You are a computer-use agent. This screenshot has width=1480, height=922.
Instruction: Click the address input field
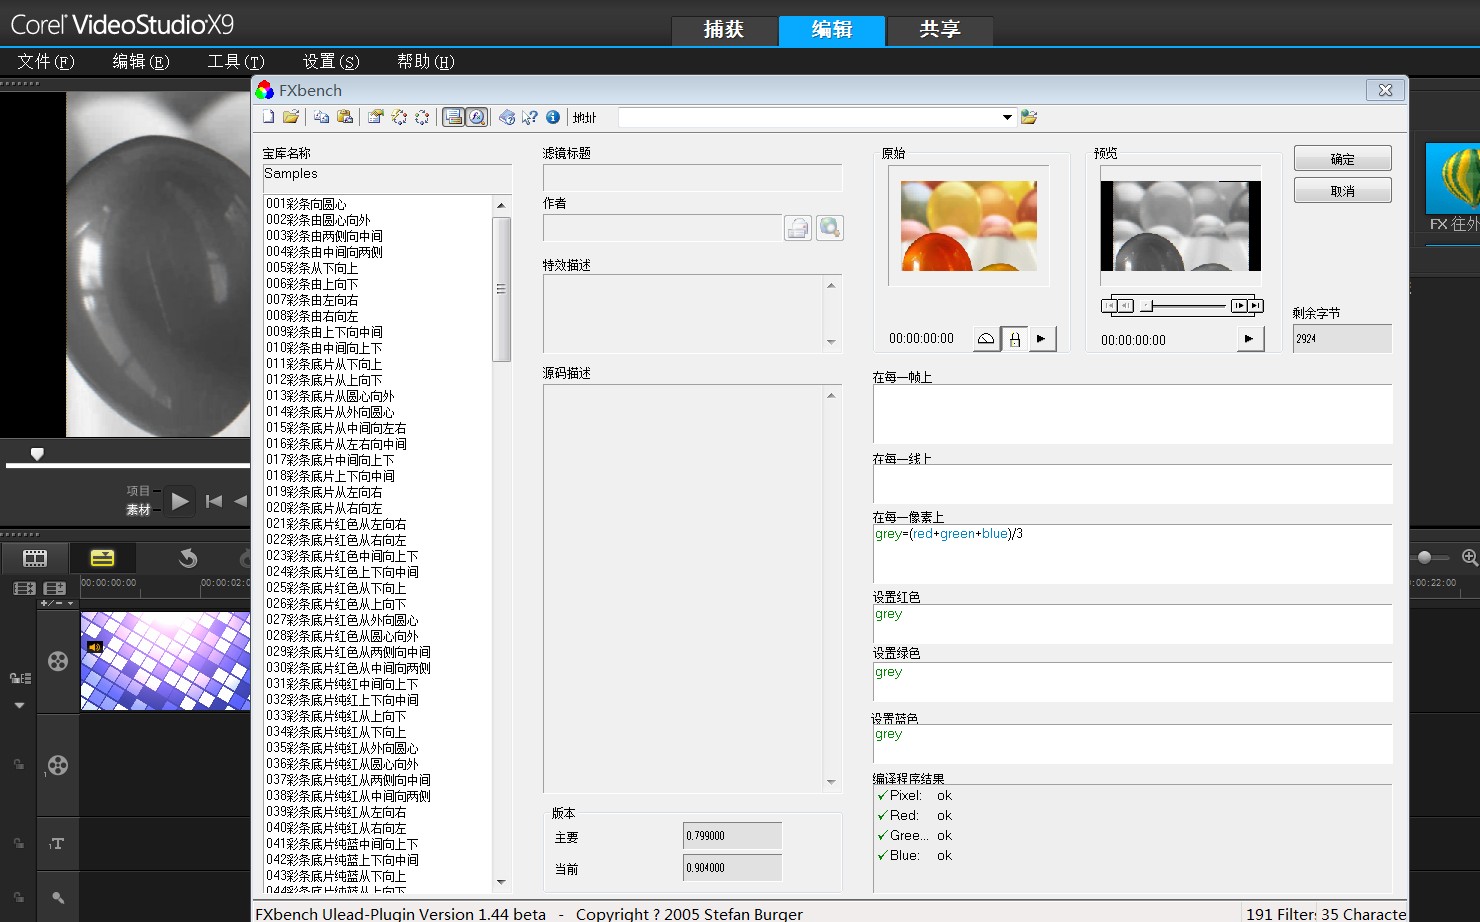[808, 117]
